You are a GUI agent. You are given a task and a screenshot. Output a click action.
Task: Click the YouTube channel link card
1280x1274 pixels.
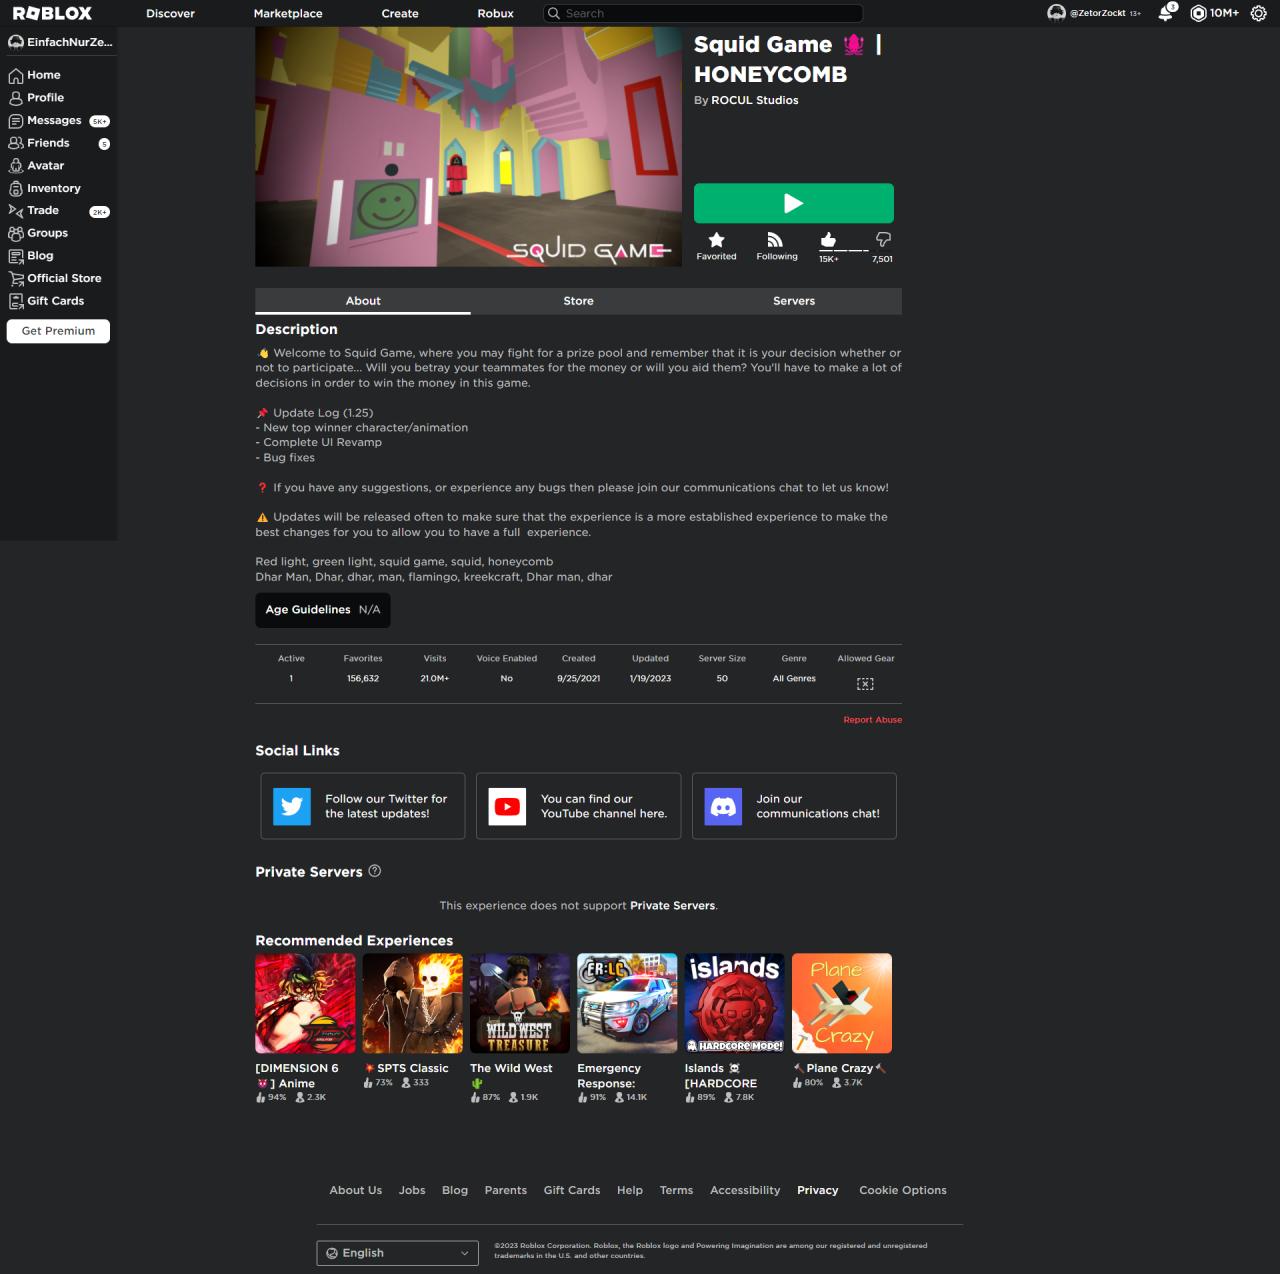coord(578,806)
